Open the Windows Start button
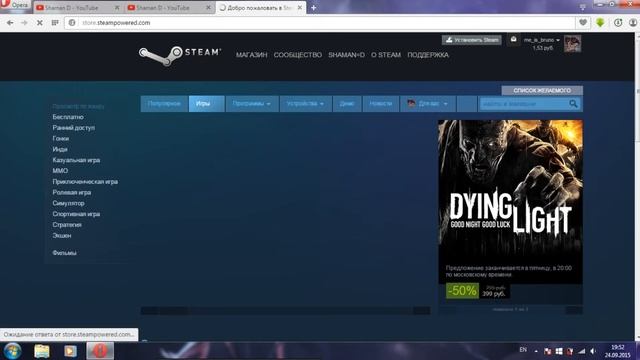 click(12, 351)
